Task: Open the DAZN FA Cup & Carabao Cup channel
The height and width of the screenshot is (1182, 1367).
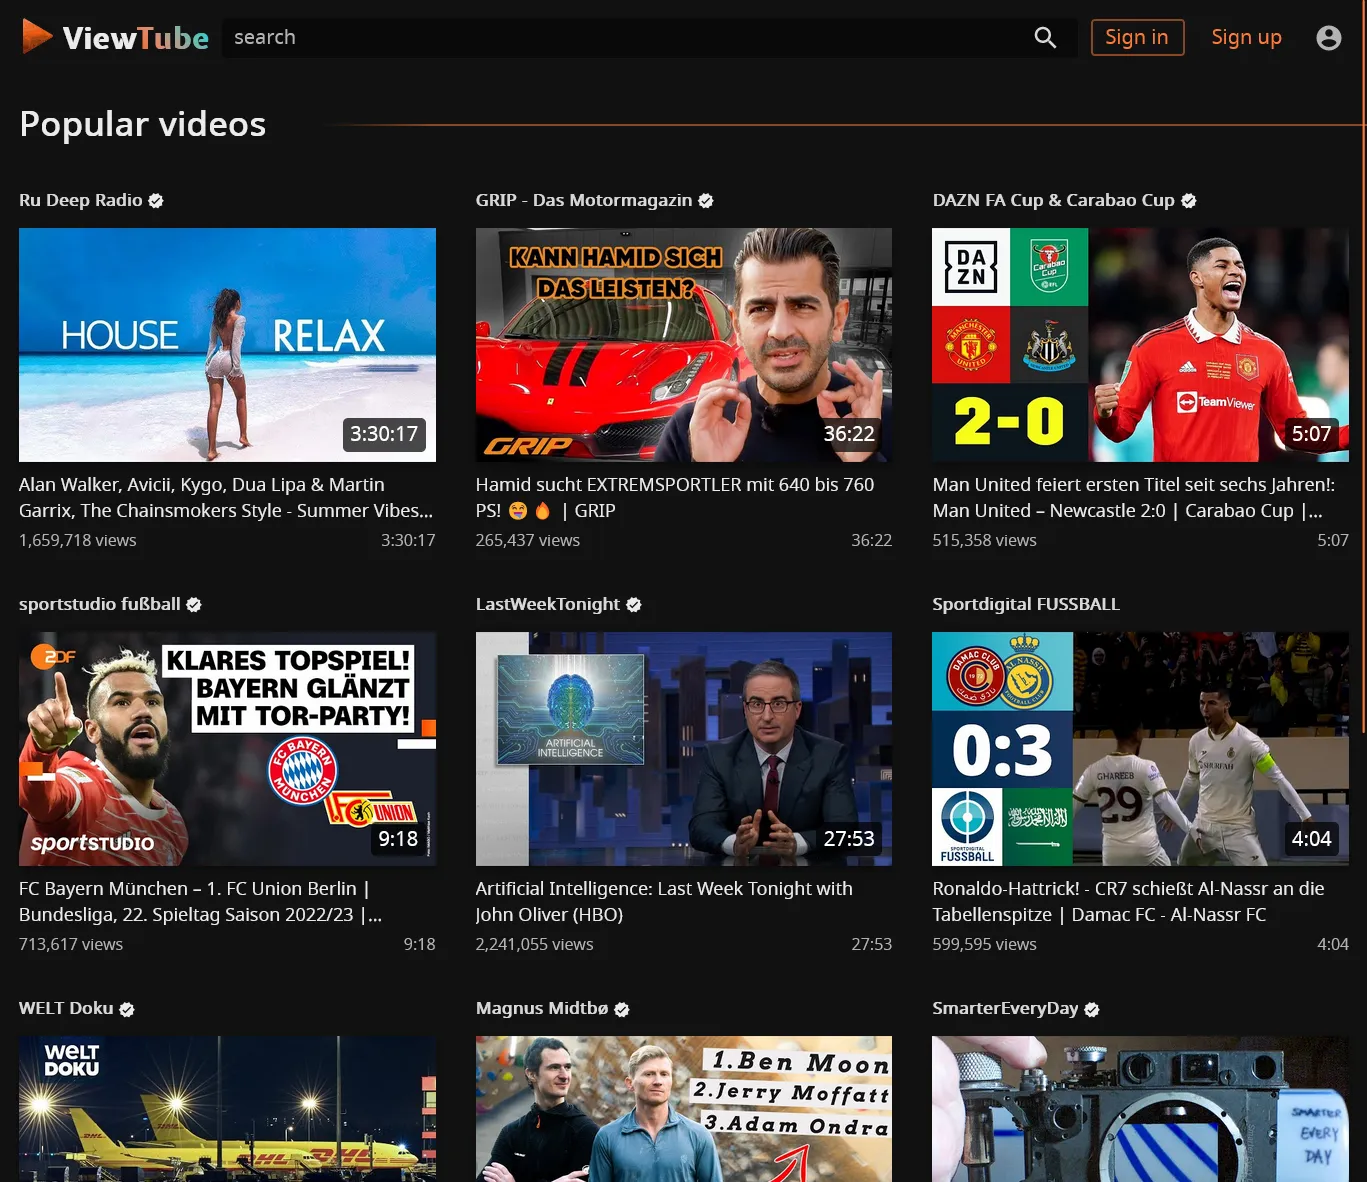Action: (x=1052, y=200)
